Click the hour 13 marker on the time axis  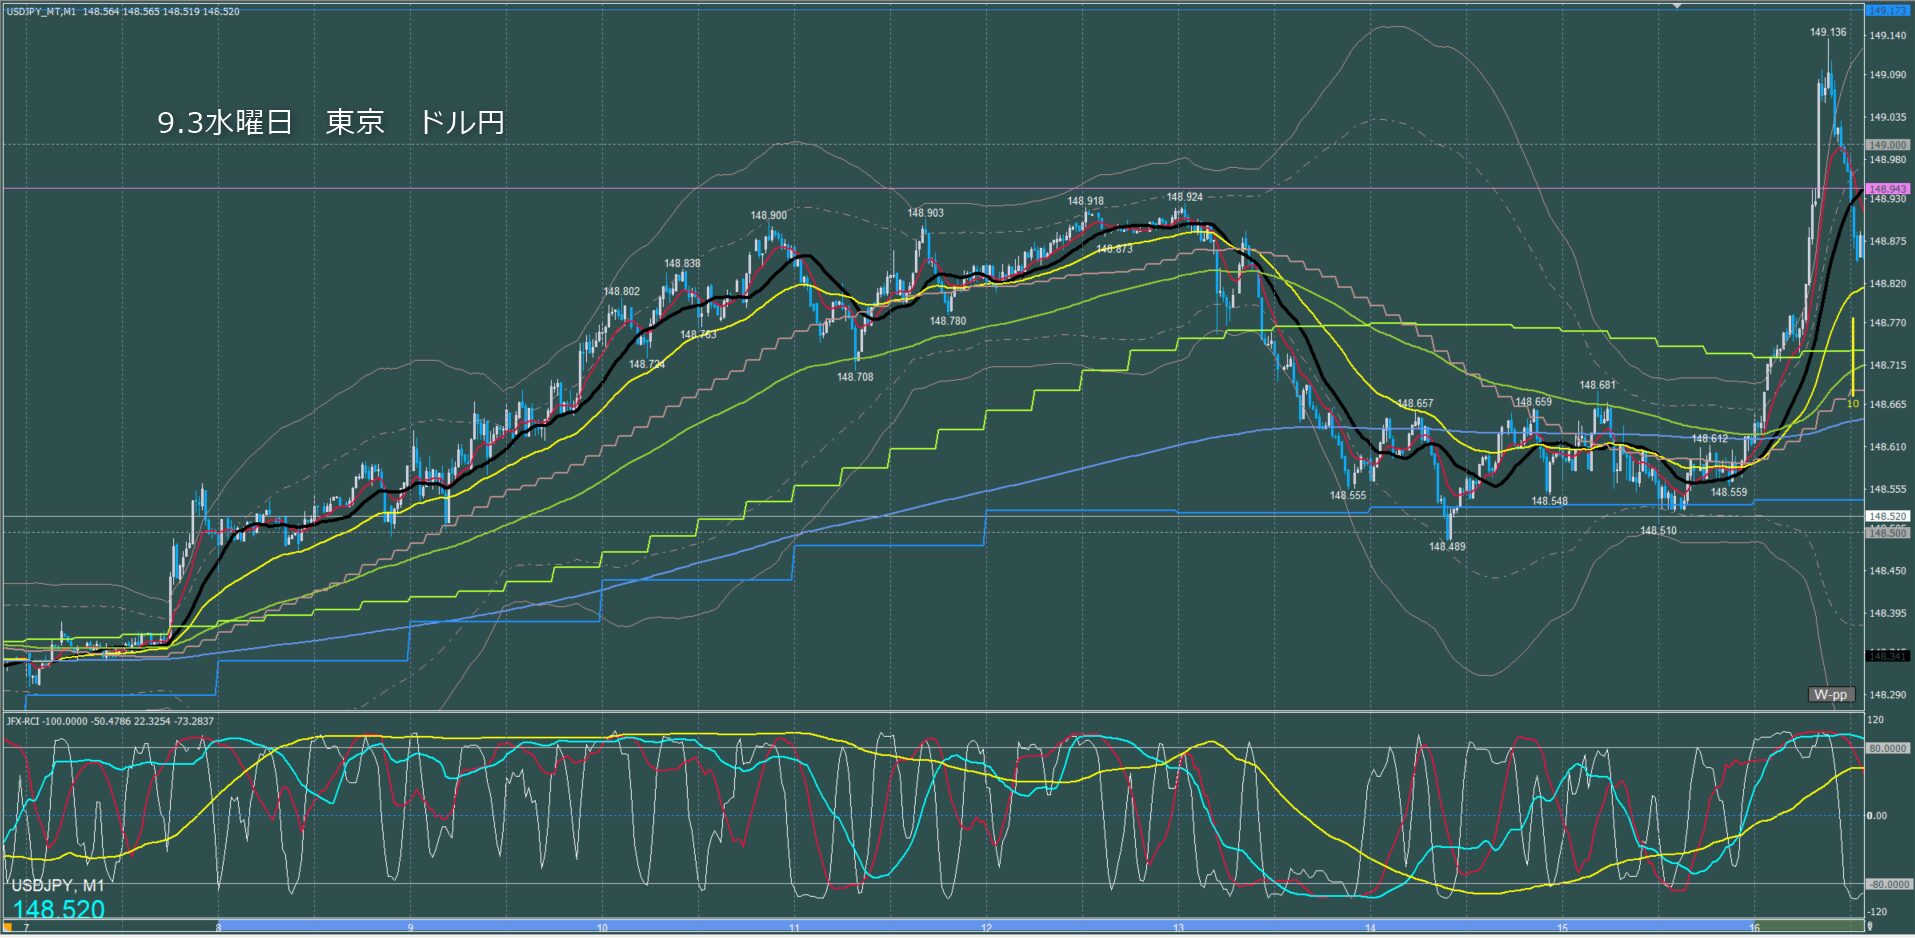(1178, 928)
